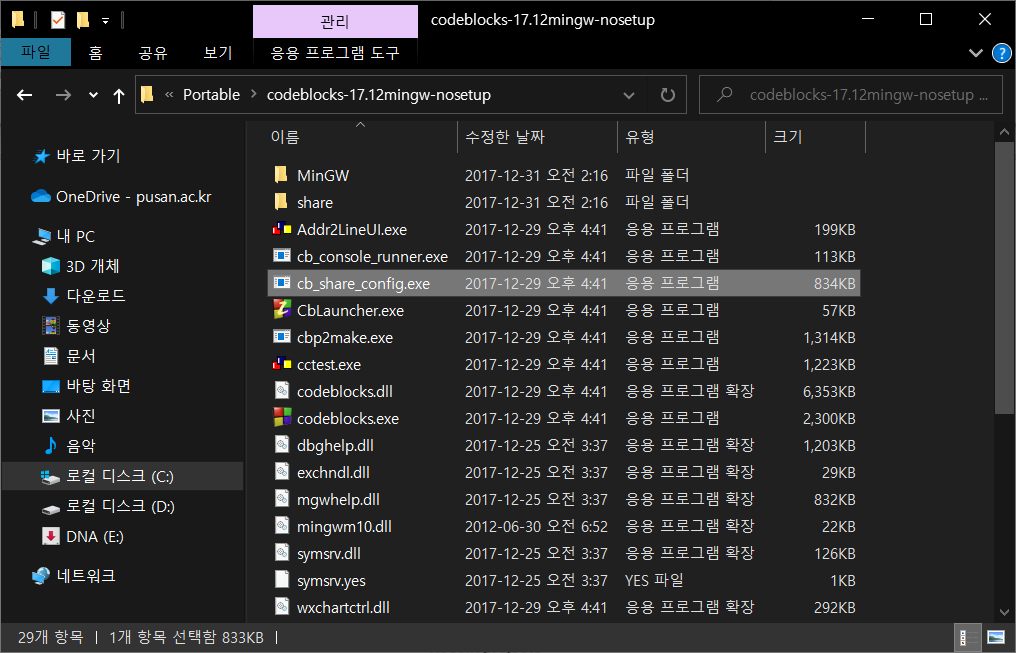Select the 관리 contextual tab
Viewport: 1016px width, 653px height.
click(x=335, y=21)
